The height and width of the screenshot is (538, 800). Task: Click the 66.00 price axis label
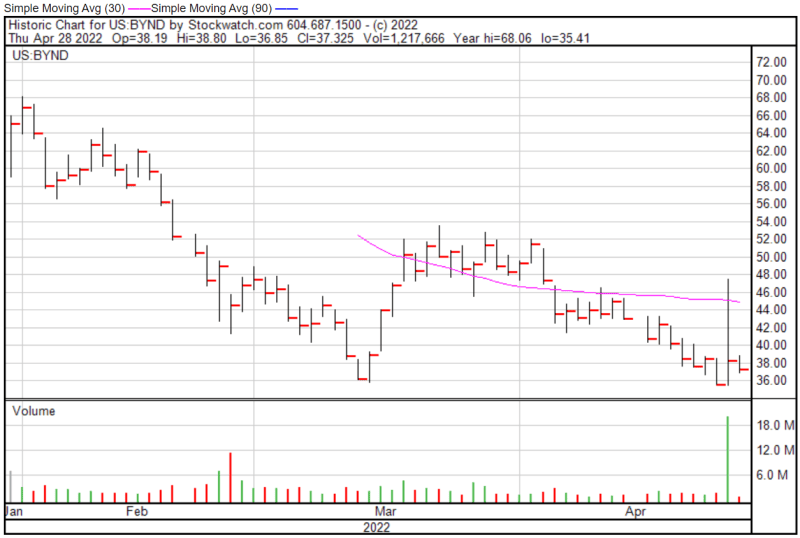771,115
